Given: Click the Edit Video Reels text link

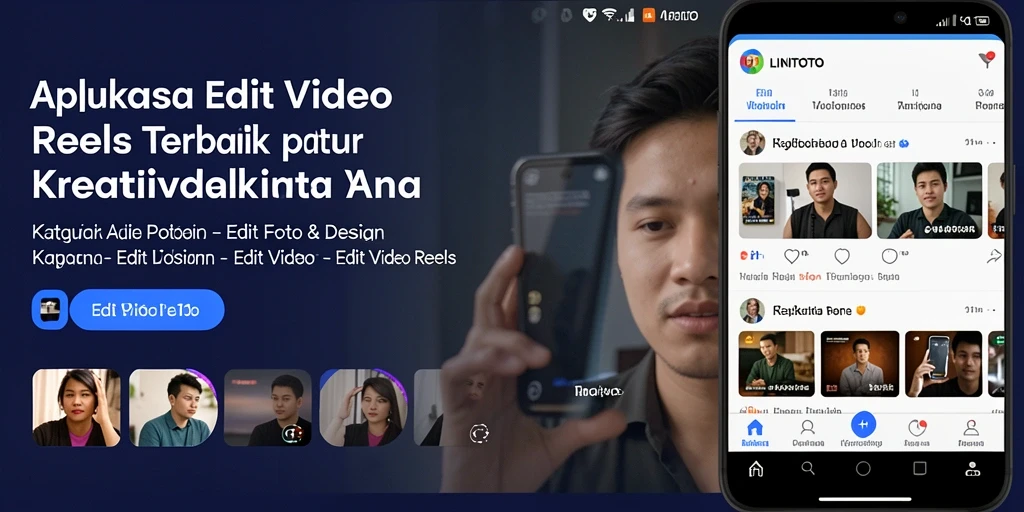Looking at the screenshot, I should pos(396,258).
